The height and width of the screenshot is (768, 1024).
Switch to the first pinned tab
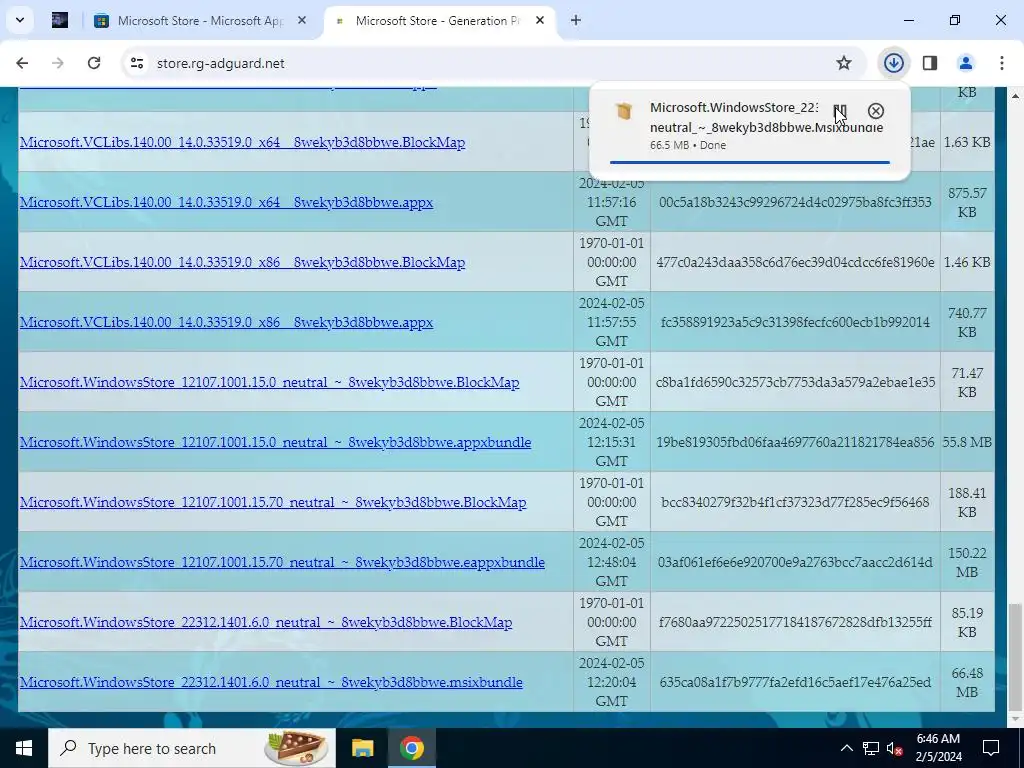[x=60, y=20]
